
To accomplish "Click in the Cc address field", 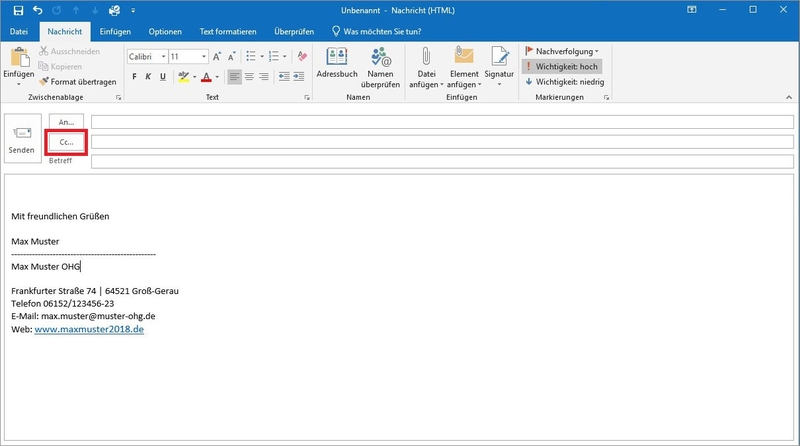I will click(x=442, y=142).
